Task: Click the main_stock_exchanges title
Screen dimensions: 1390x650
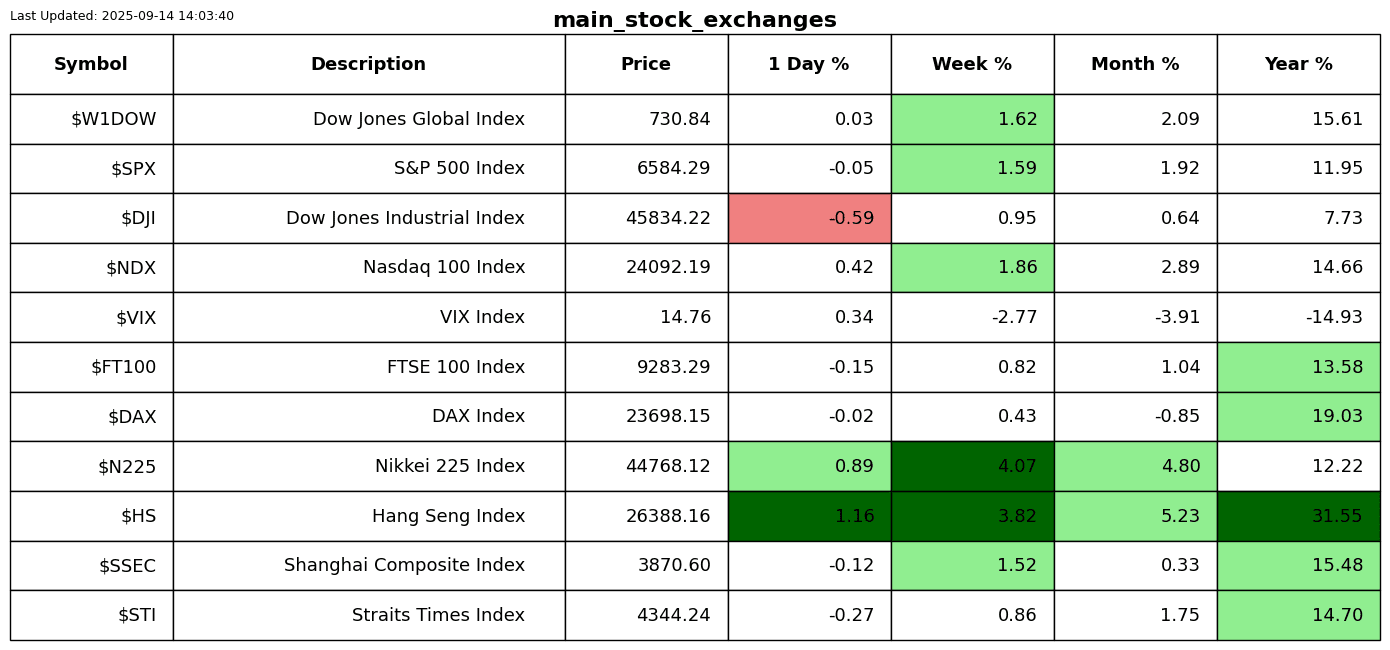Action: tap(694, 21)
